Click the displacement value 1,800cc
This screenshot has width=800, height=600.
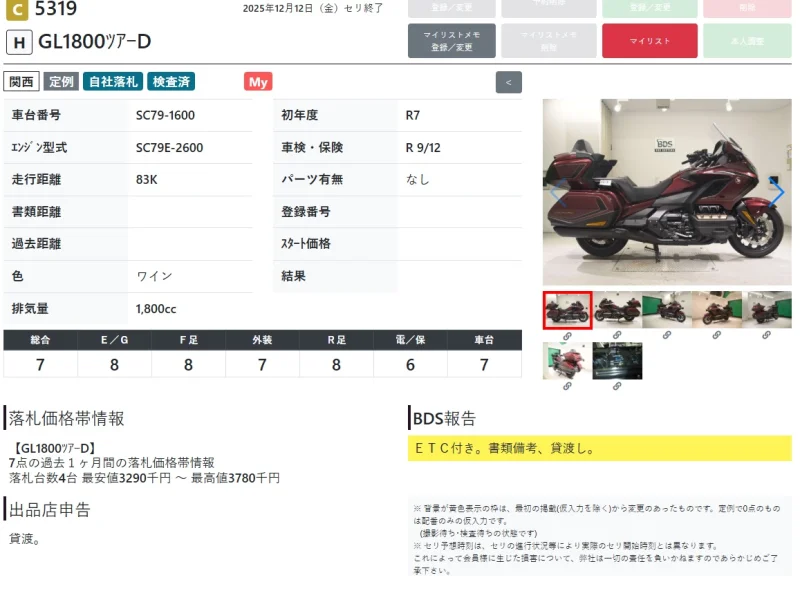click(x=156, y=309)
